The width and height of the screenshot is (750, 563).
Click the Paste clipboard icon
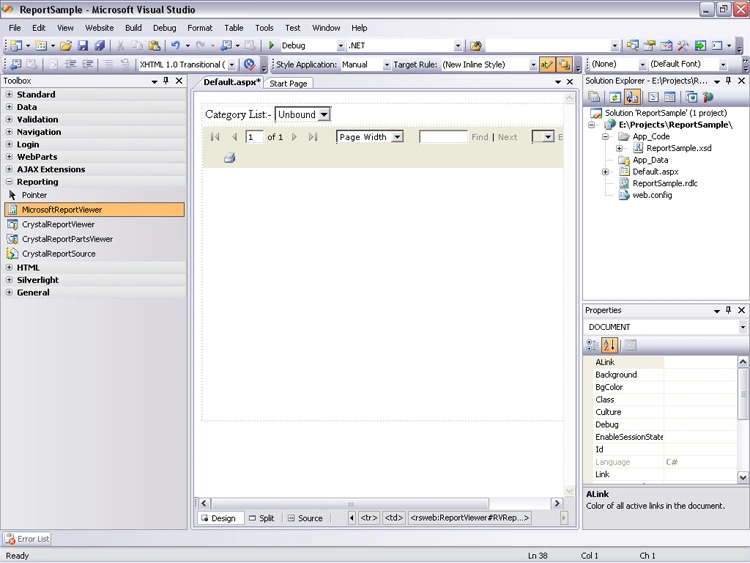(x=154, y=45)
